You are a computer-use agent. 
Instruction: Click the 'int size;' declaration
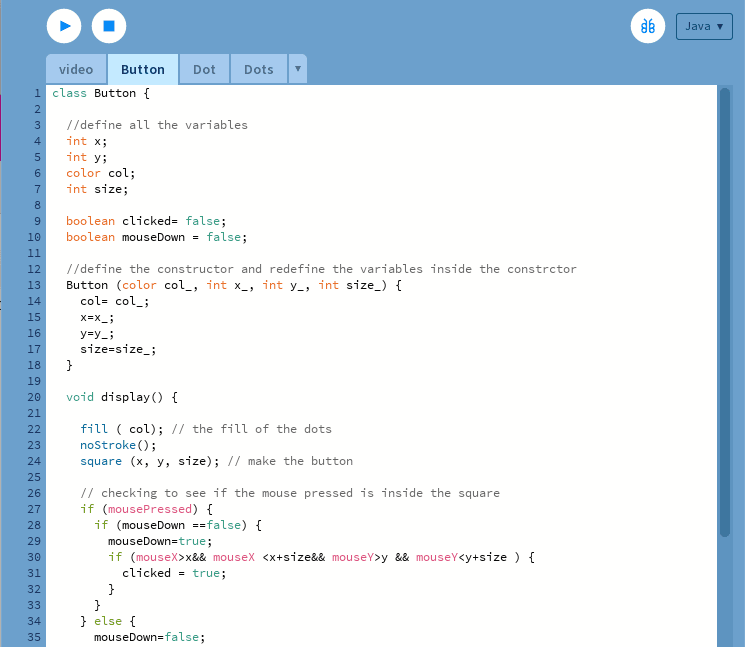97,189
